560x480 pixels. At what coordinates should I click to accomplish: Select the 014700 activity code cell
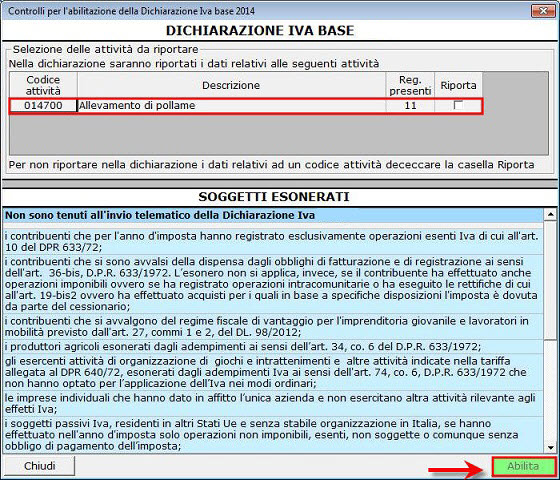click(x=43, y=105)
